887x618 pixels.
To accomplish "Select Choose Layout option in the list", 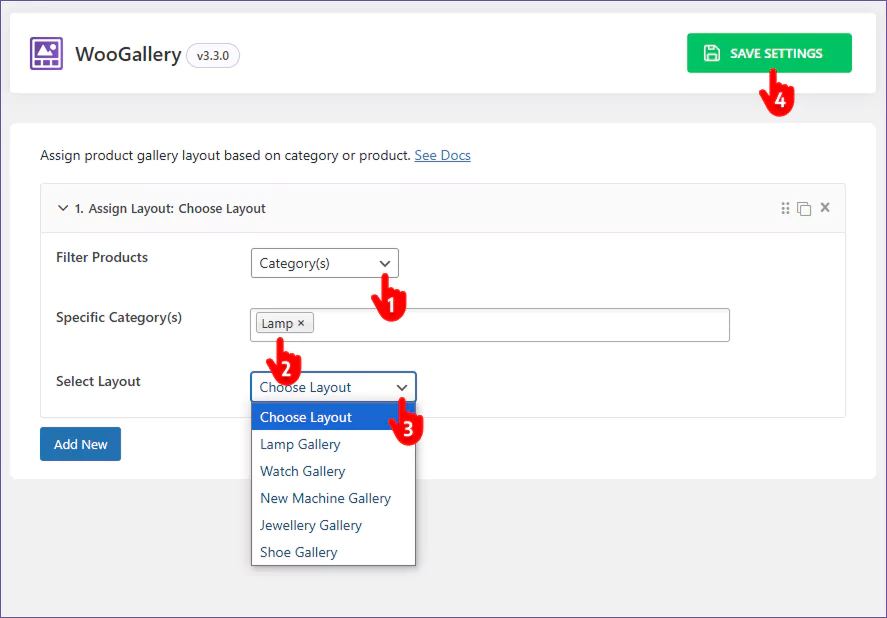I will [333, 417].
